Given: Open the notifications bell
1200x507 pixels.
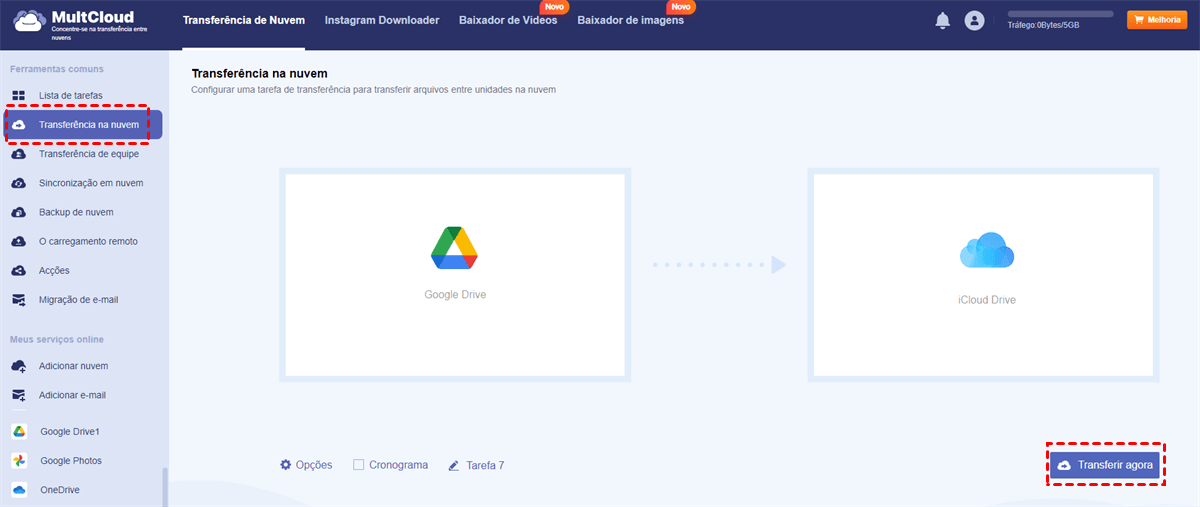Looking at the screenshot, I should (942, 20).
